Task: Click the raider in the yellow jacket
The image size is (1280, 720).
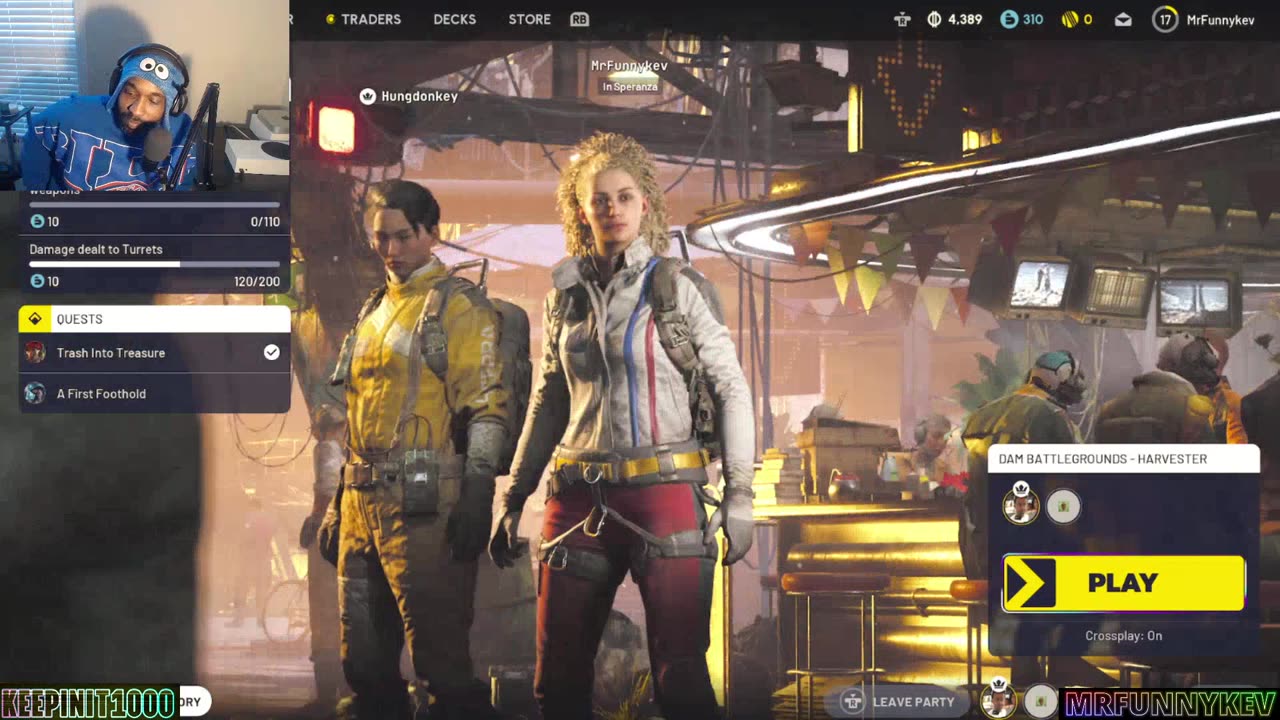Action: [415, 430]
